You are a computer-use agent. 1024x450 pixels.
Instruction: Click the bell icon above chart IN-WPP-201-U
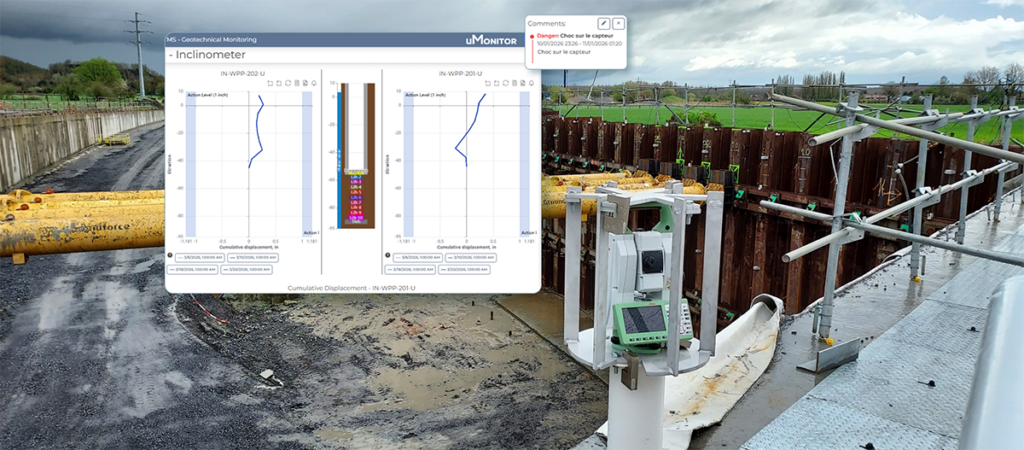[x=532, y=83]
